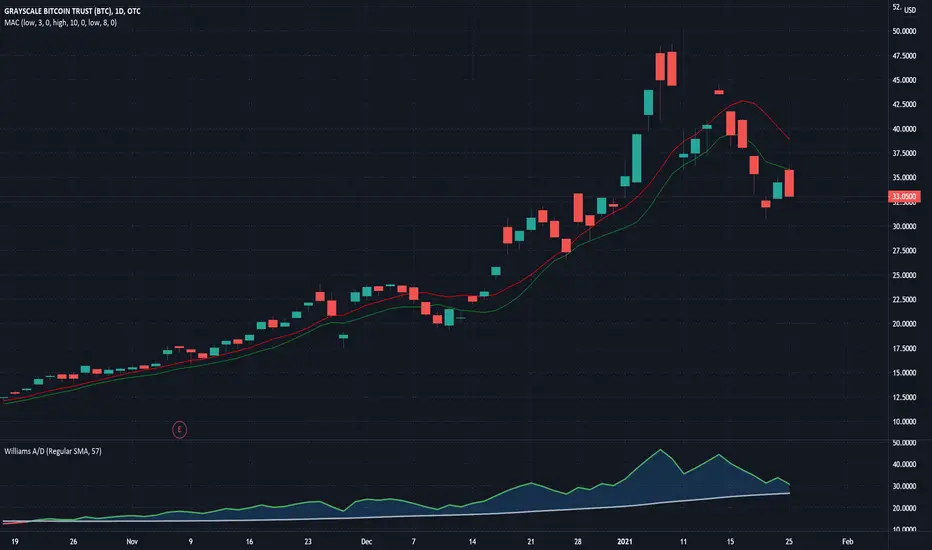Click the 12.5000 price axis label
Viewport: 932px width, 550px height.
904,397
